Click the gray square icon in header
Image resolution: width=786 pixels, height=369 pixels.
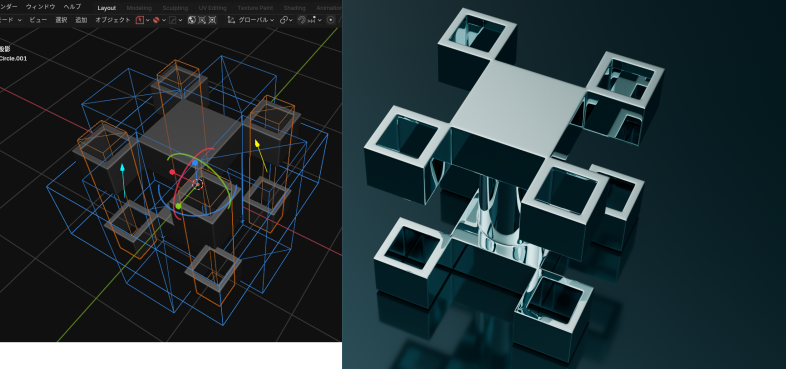(172, 20)
